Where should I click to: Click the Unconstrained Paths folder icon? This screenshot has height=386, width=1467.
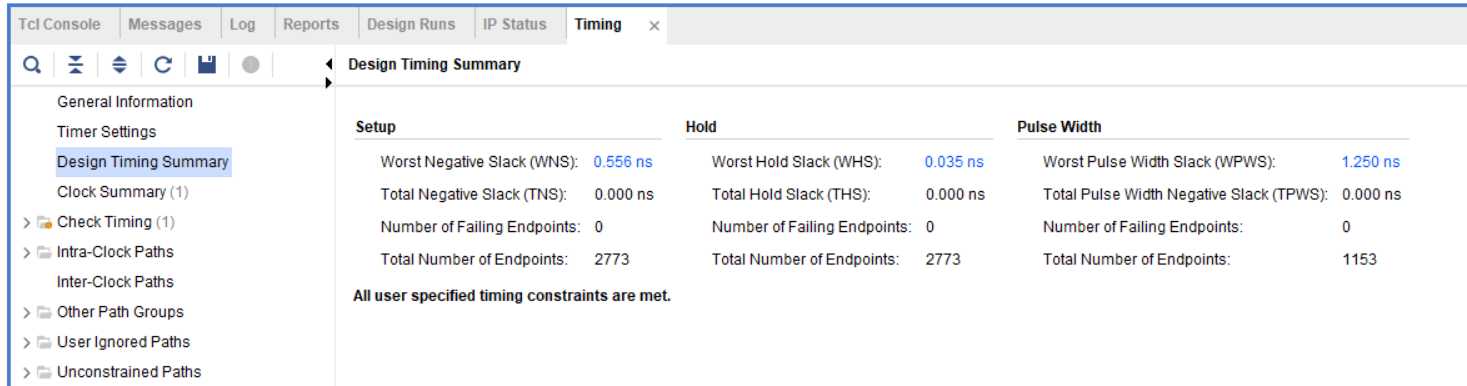[44, 372]
